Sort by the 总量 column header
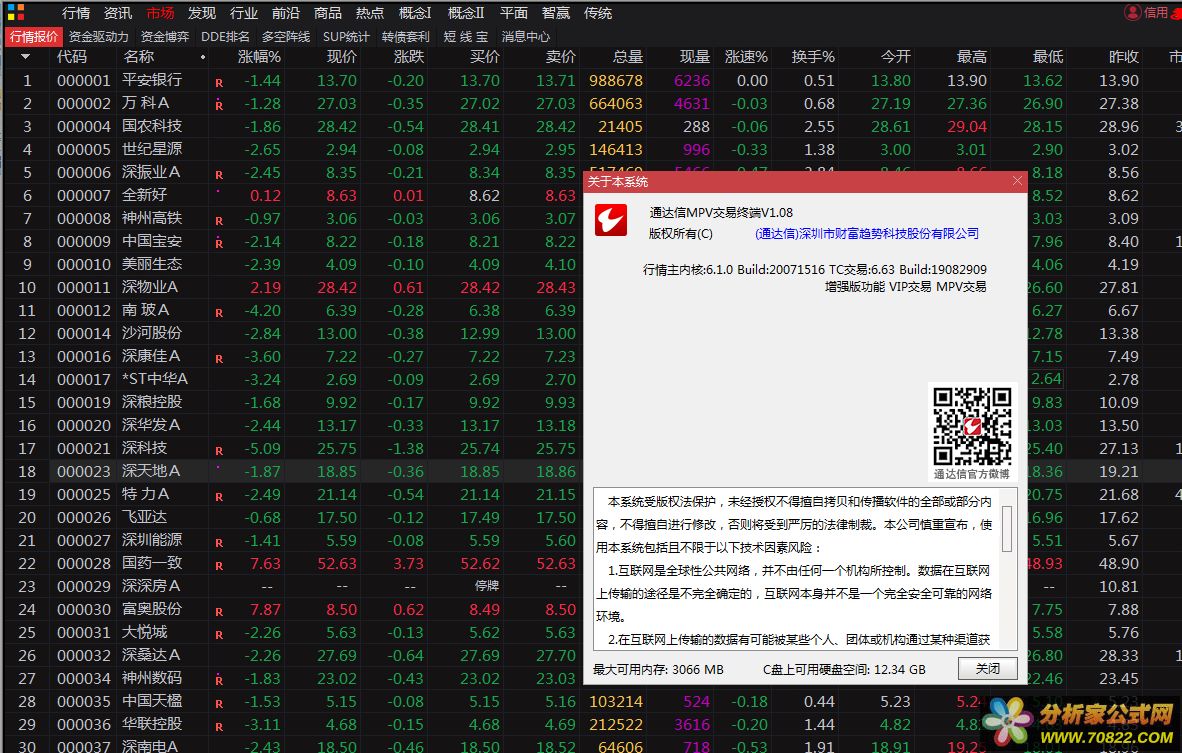This screenshot has height=753, width=1182. point(628,57)
